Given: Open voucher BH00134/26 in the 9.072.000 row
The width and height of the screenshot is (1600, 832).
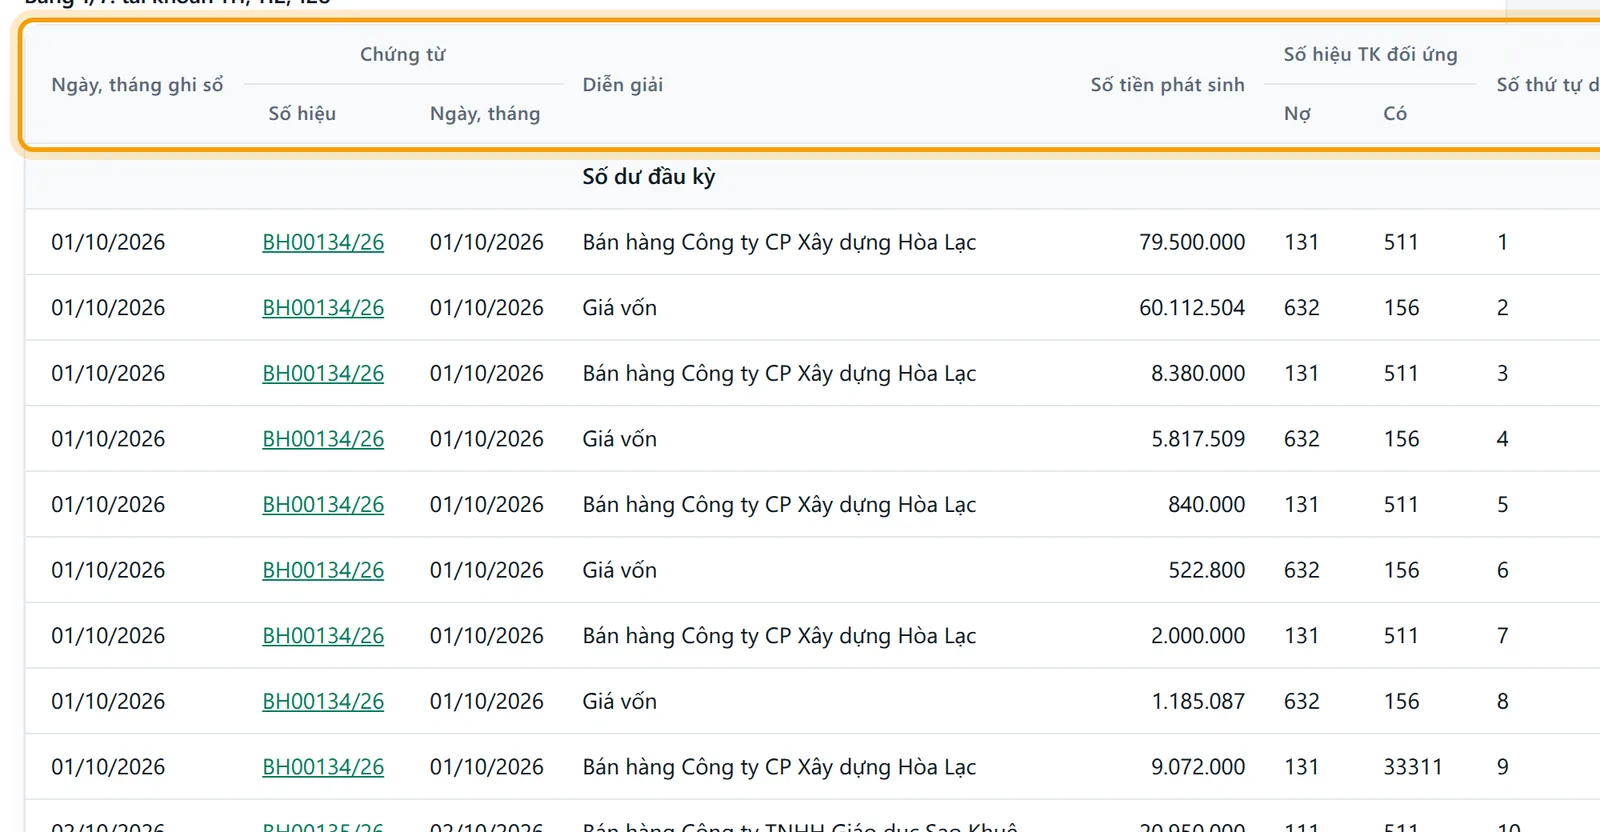Looking at the screenshot, I should pos(323,767).
